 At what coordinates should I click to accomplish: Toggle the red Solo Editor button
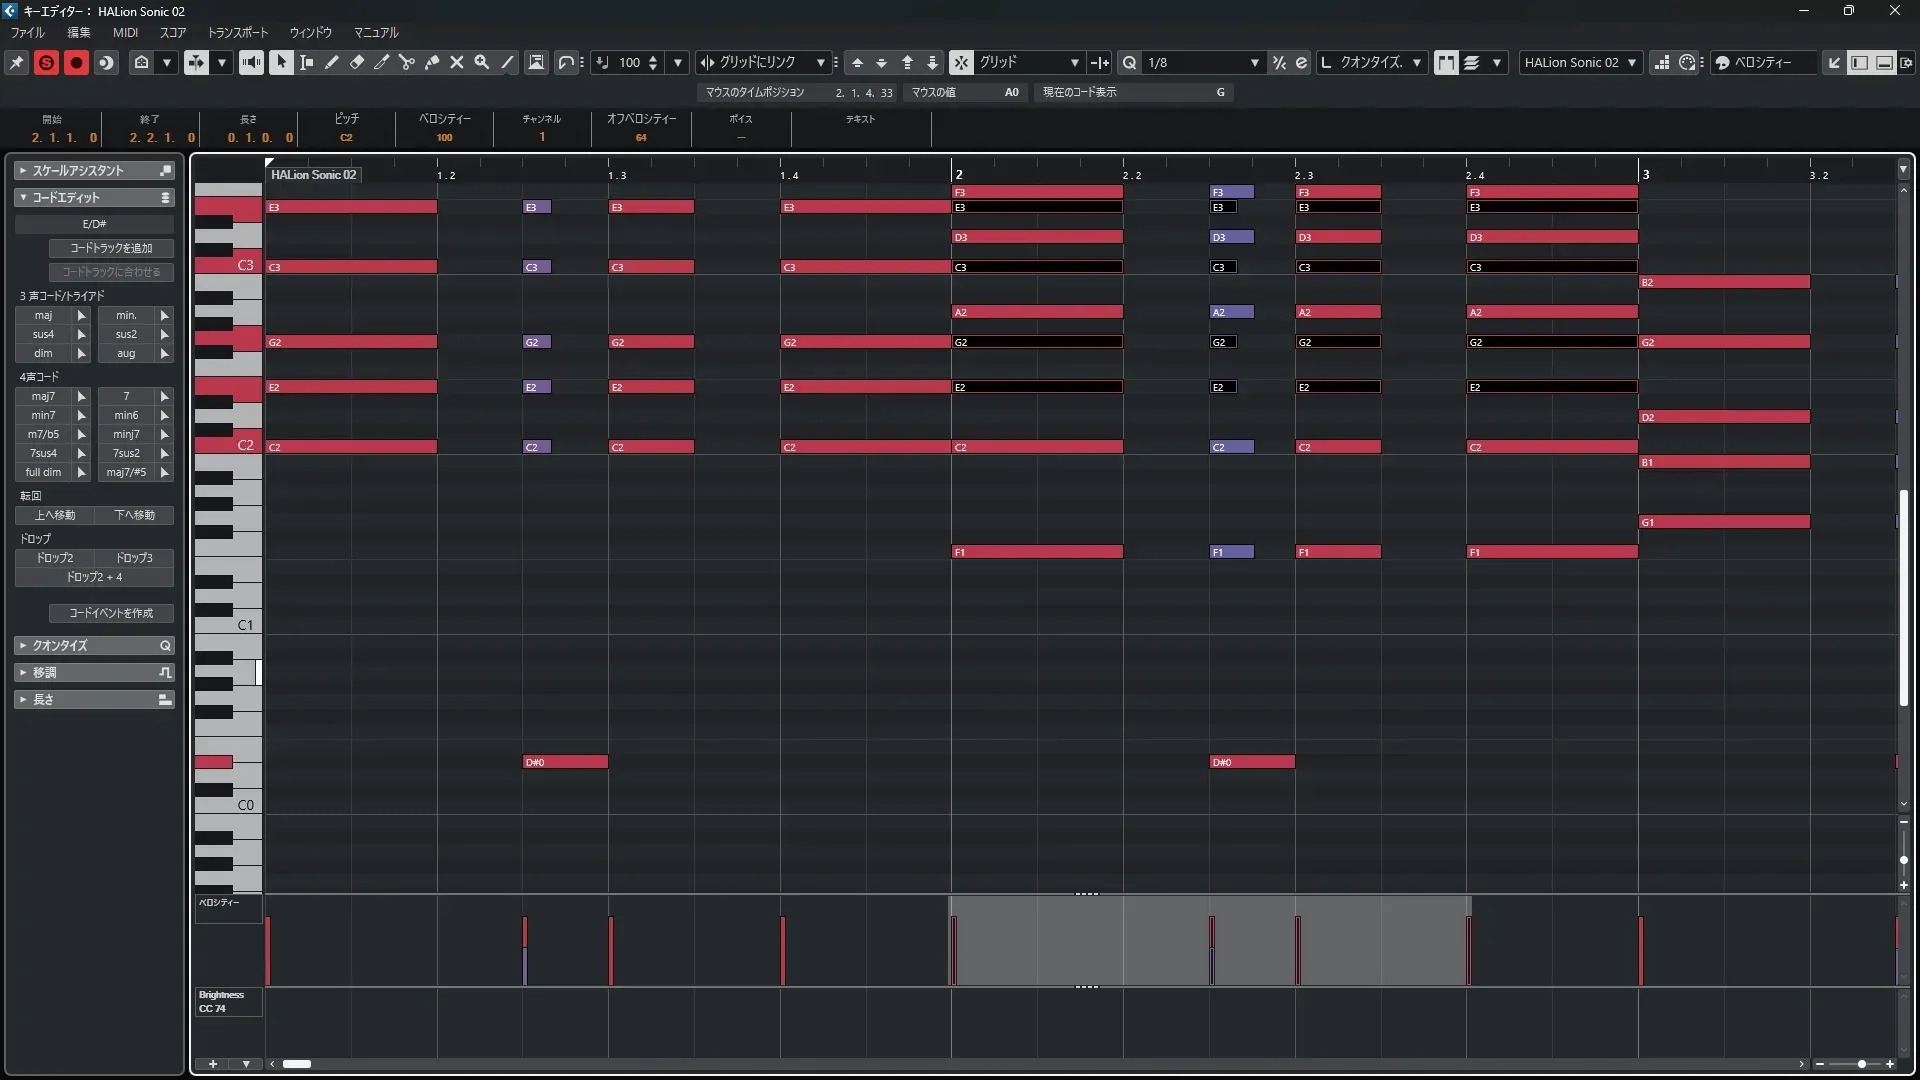pos(46,62)
